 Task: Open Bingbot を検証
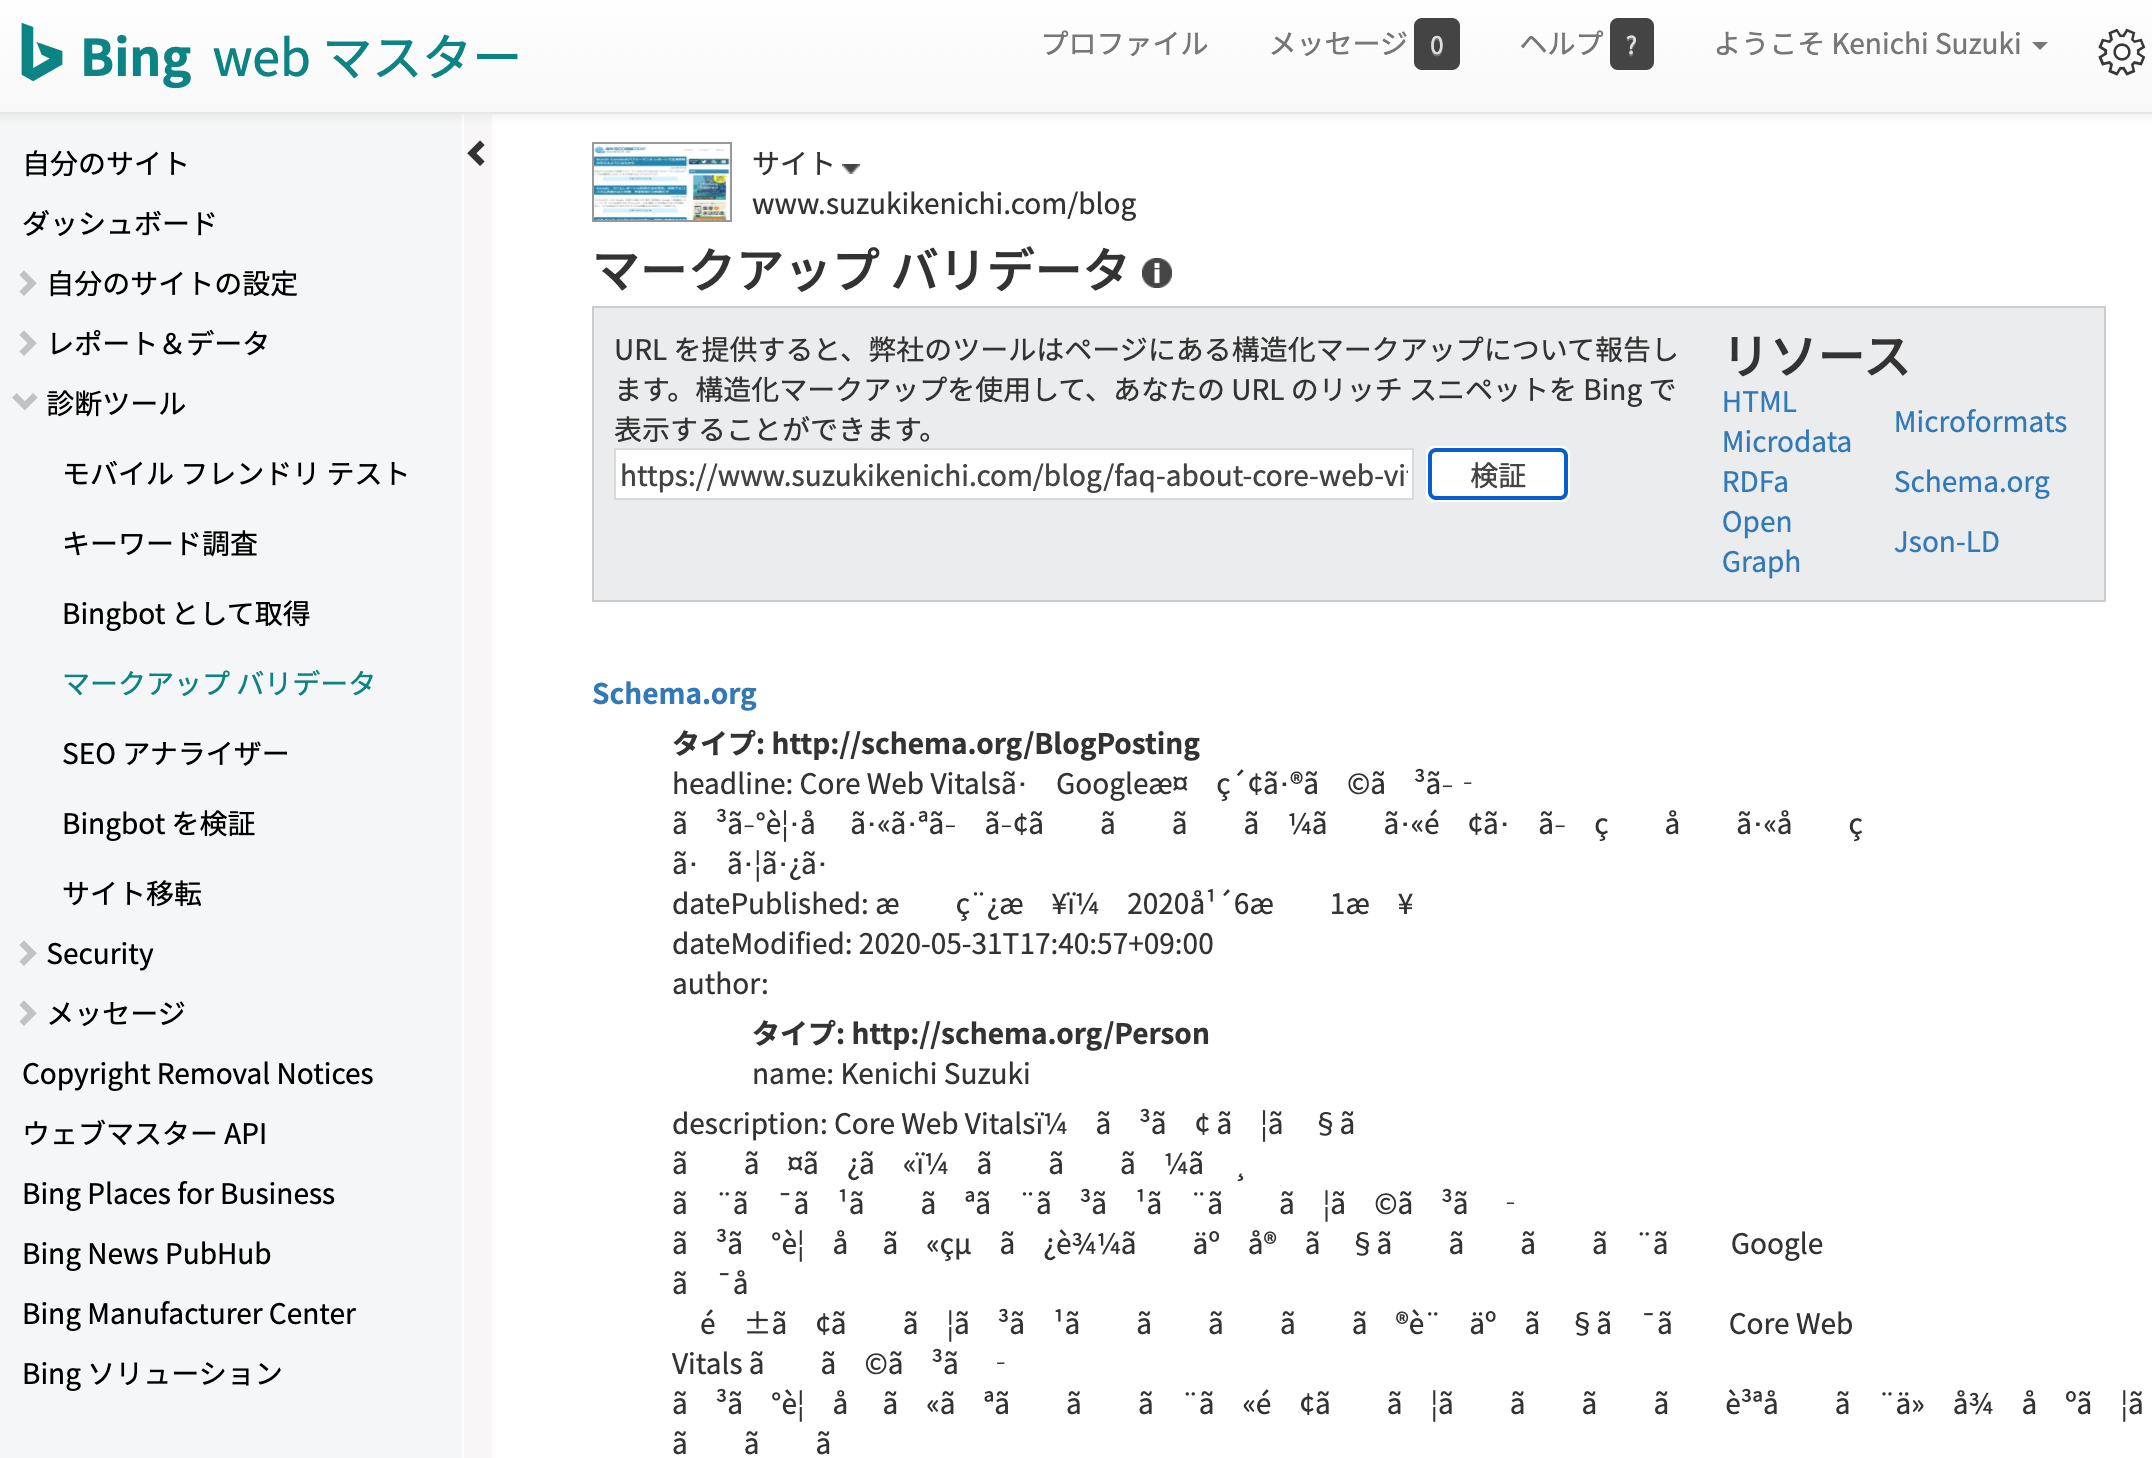tap(159, 823)
